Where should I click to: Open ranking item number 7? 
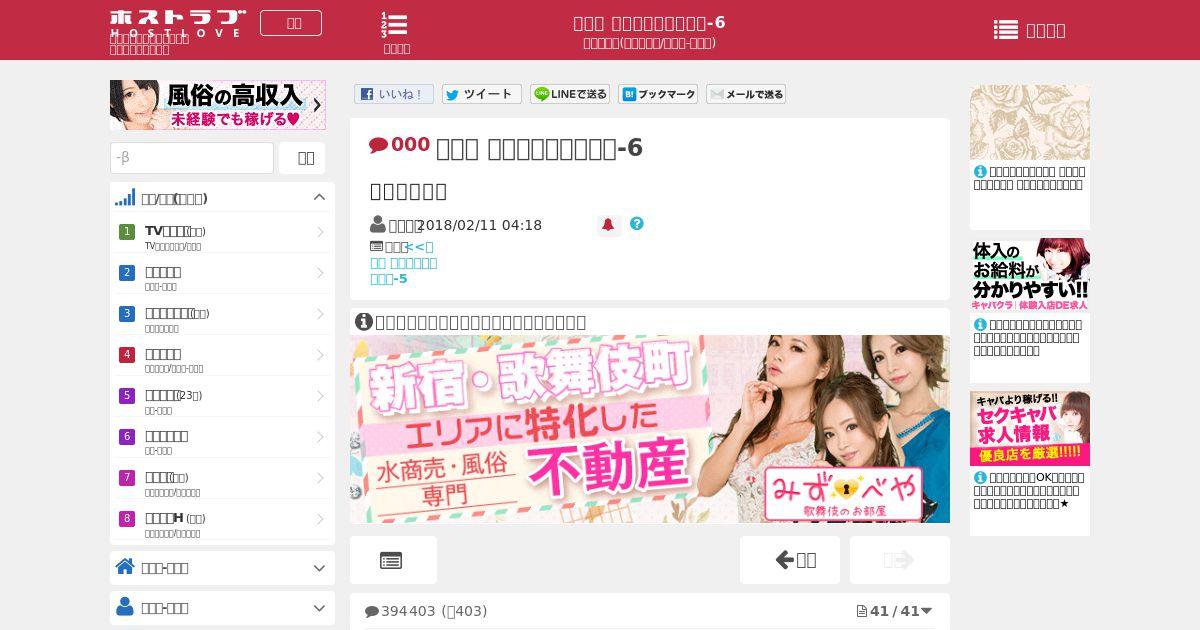click(222, 483)
